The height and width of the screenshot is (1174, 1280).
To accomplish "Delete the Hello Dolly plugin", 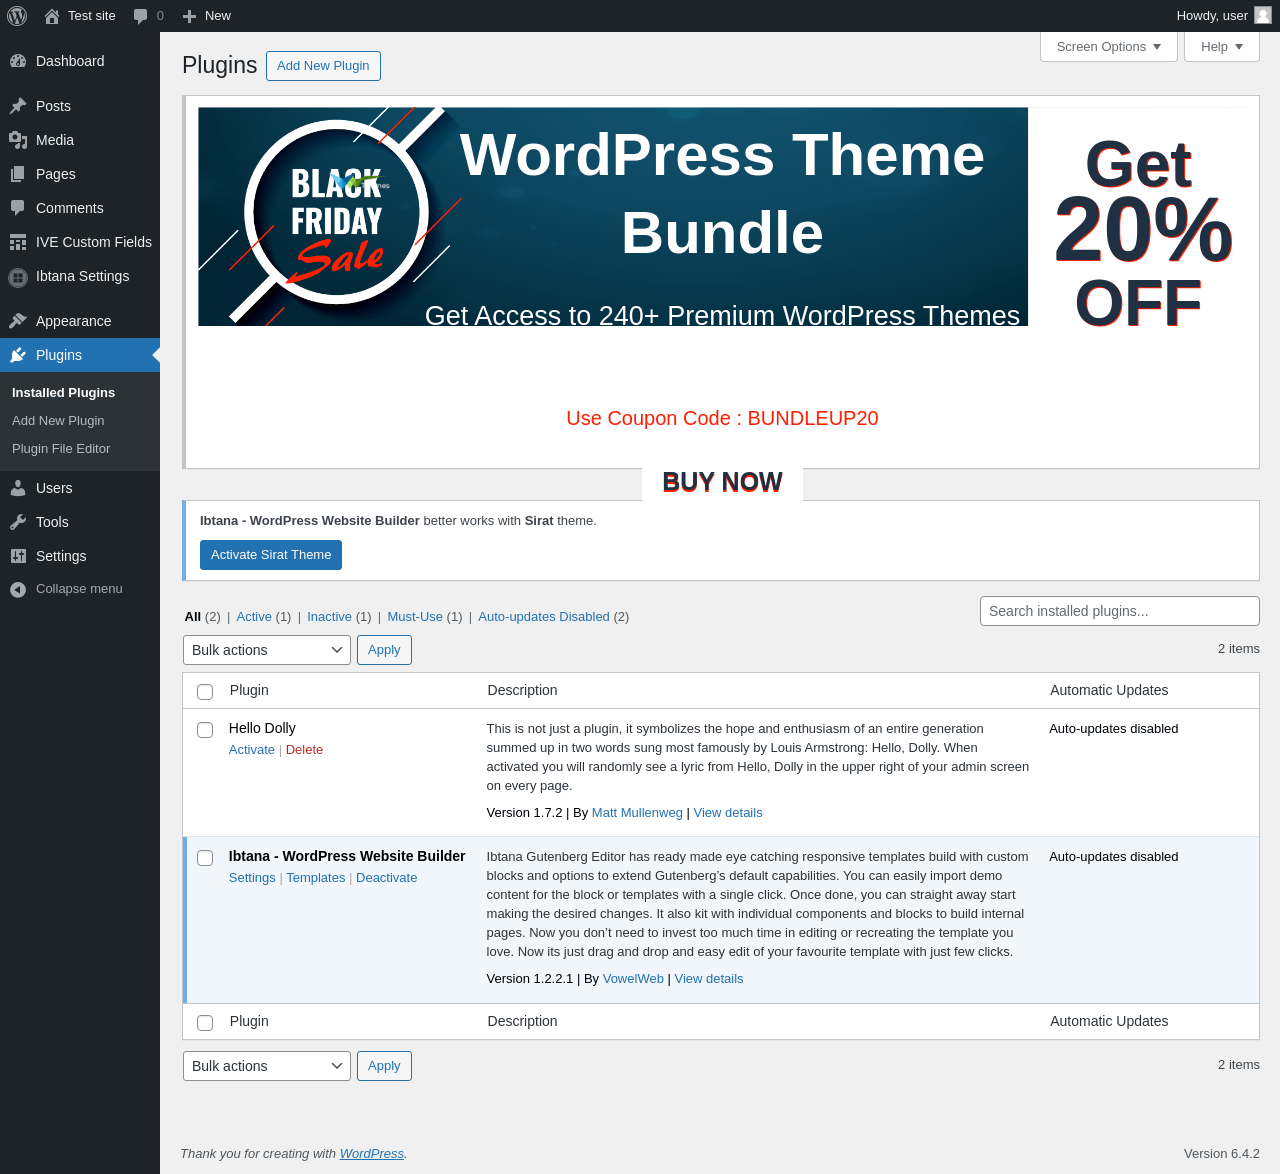I will coord(304,750).
